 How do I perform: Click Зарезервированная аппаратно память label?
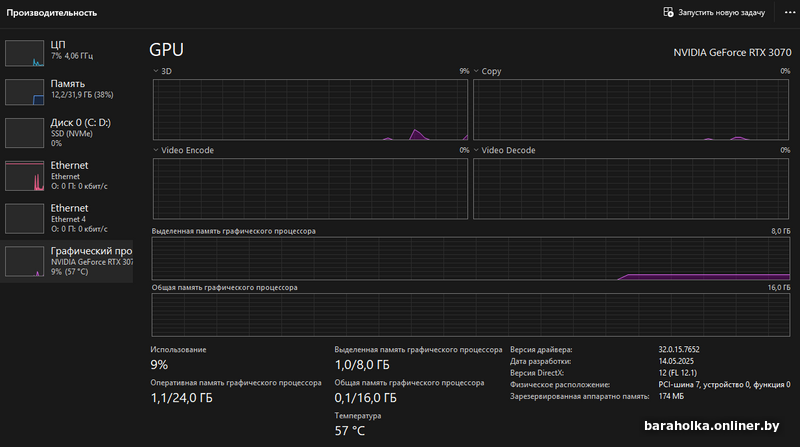pyautogui.click(x=580, y=396)
